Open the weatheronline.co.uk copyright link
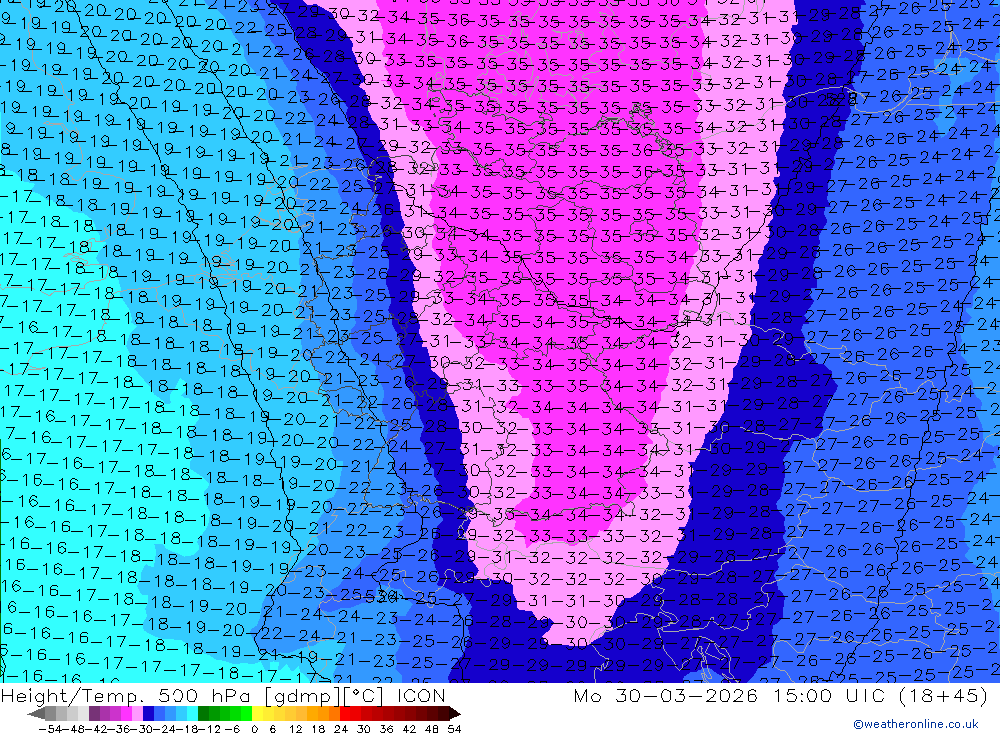Viewport: 1000px width, 733px height. click(916, 724)
